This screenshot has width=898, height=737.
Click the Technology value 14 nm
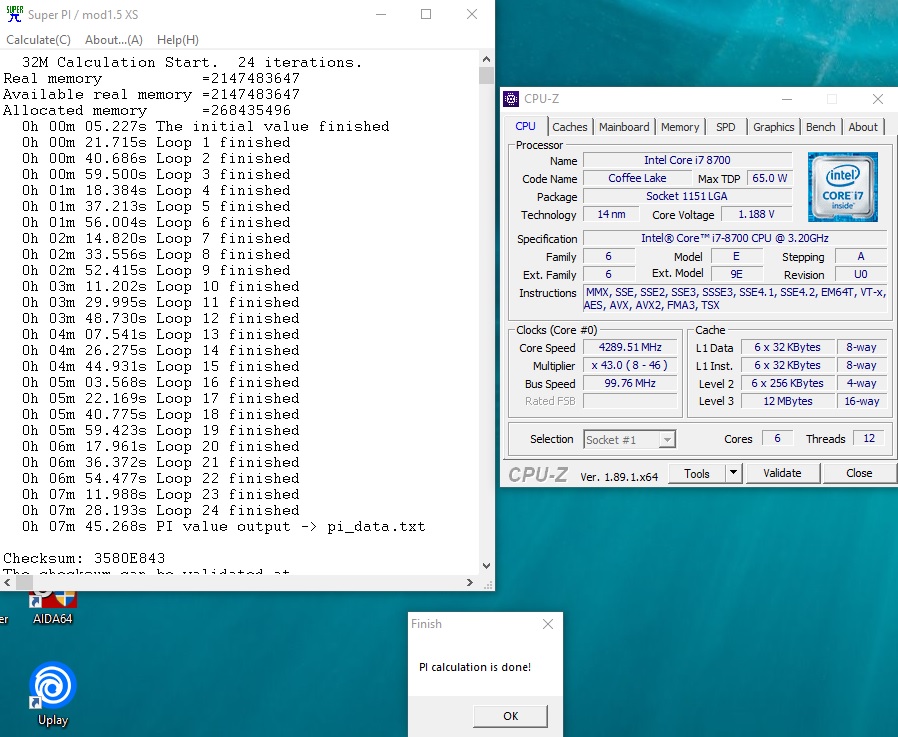point(611,214)
